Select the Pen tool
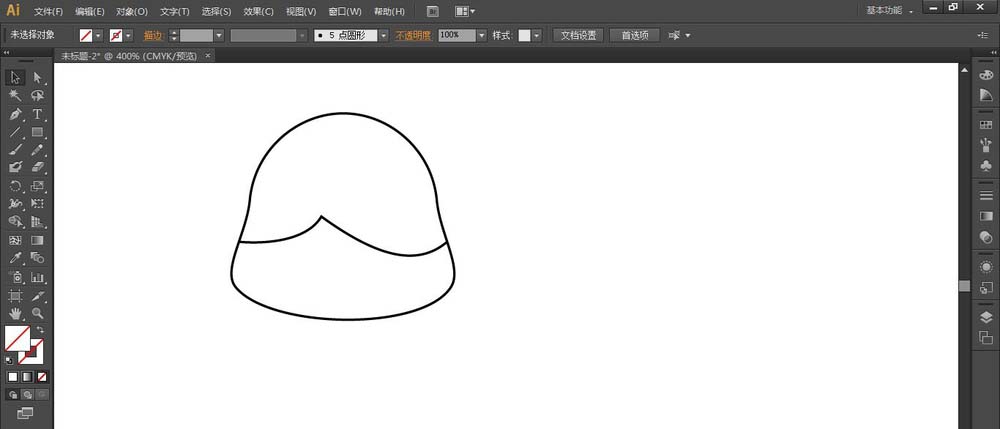The height and width of the screenshot is (429, 1000). pyautogui.click(x=15, y=114)
